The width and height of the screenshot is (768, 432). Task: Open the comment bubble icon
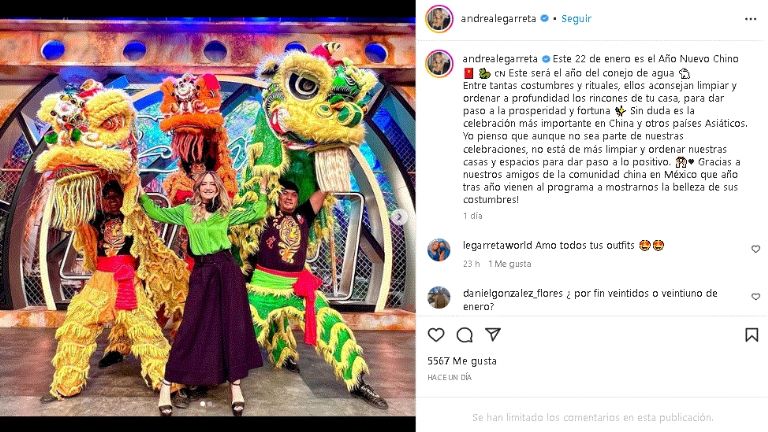464,335
